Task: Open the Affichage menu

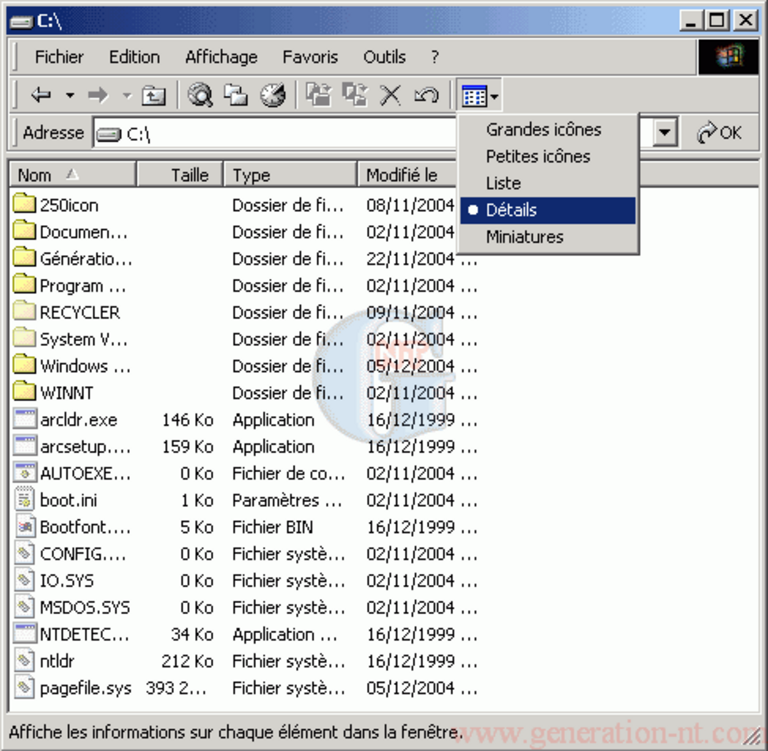Action: point(221,57)
